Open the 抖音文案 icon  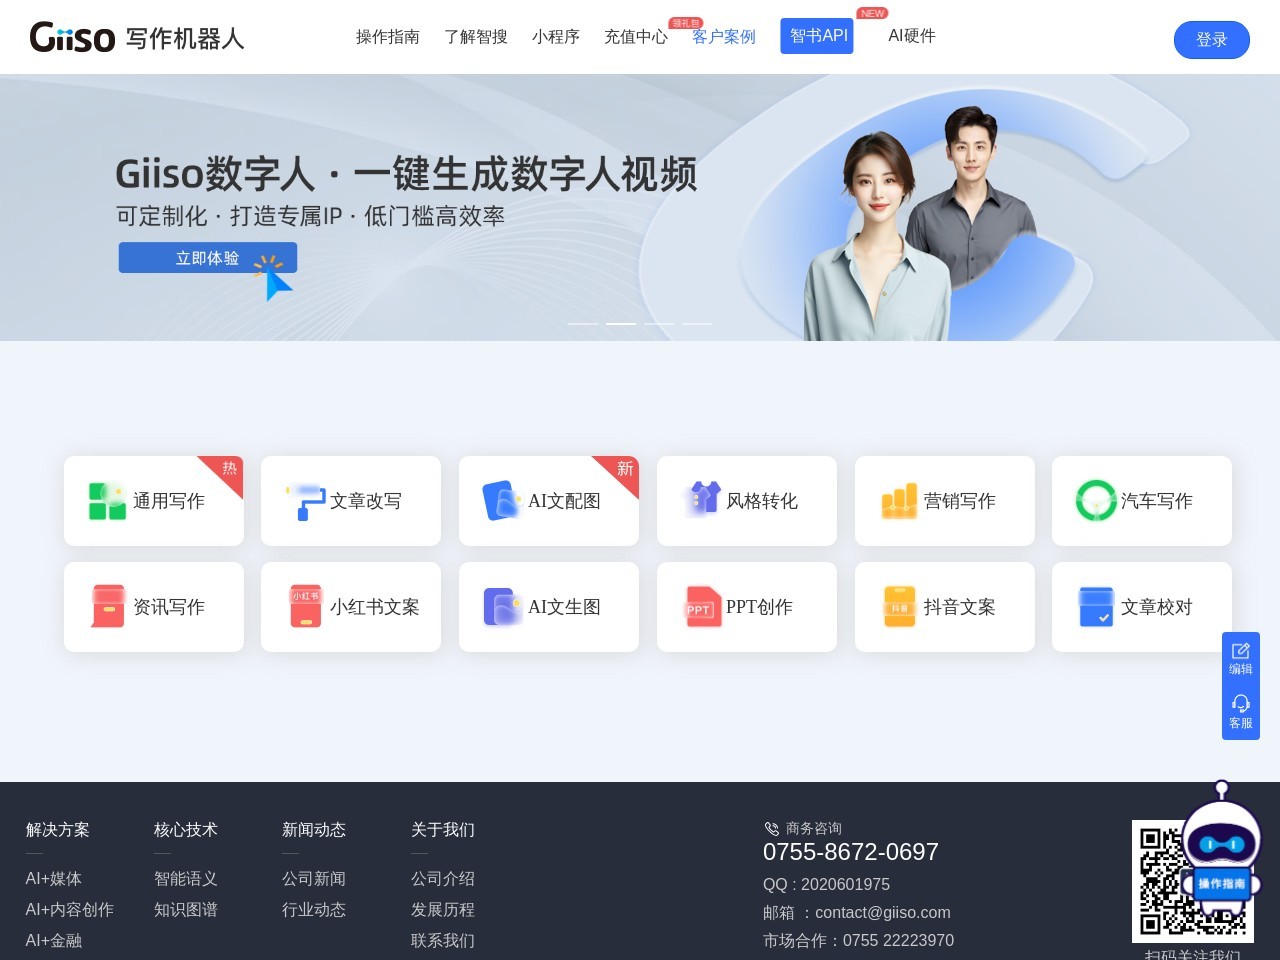pos(899,607)
